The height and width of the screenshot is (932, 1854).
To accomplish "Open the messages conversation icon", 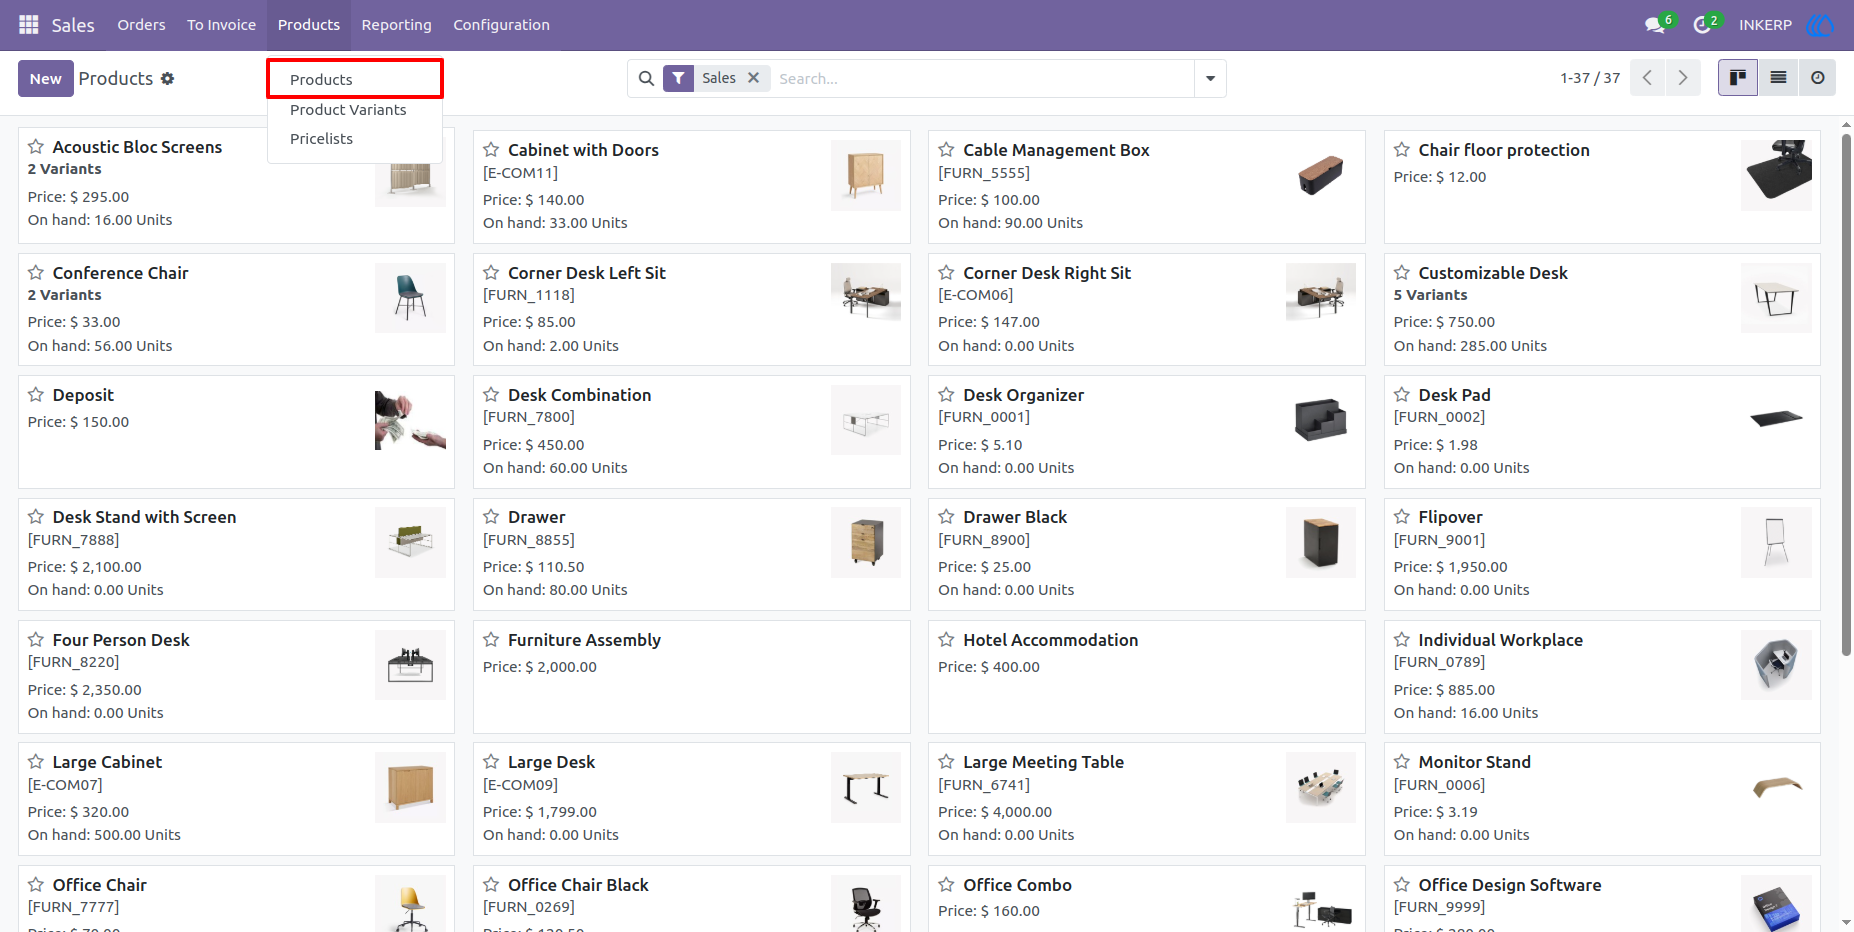I will pyautogui.click(x=1655, y=25).
